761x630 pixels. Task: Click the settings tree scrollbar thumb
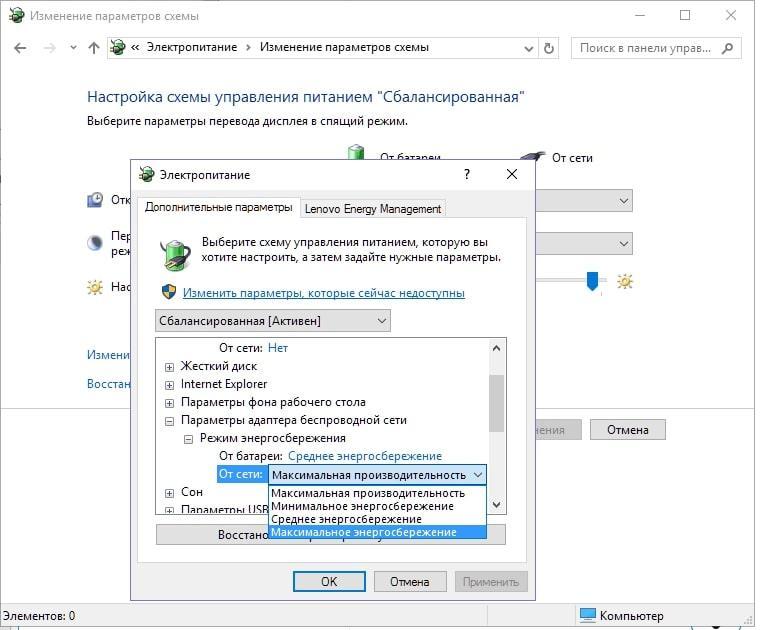click(496, 403)
